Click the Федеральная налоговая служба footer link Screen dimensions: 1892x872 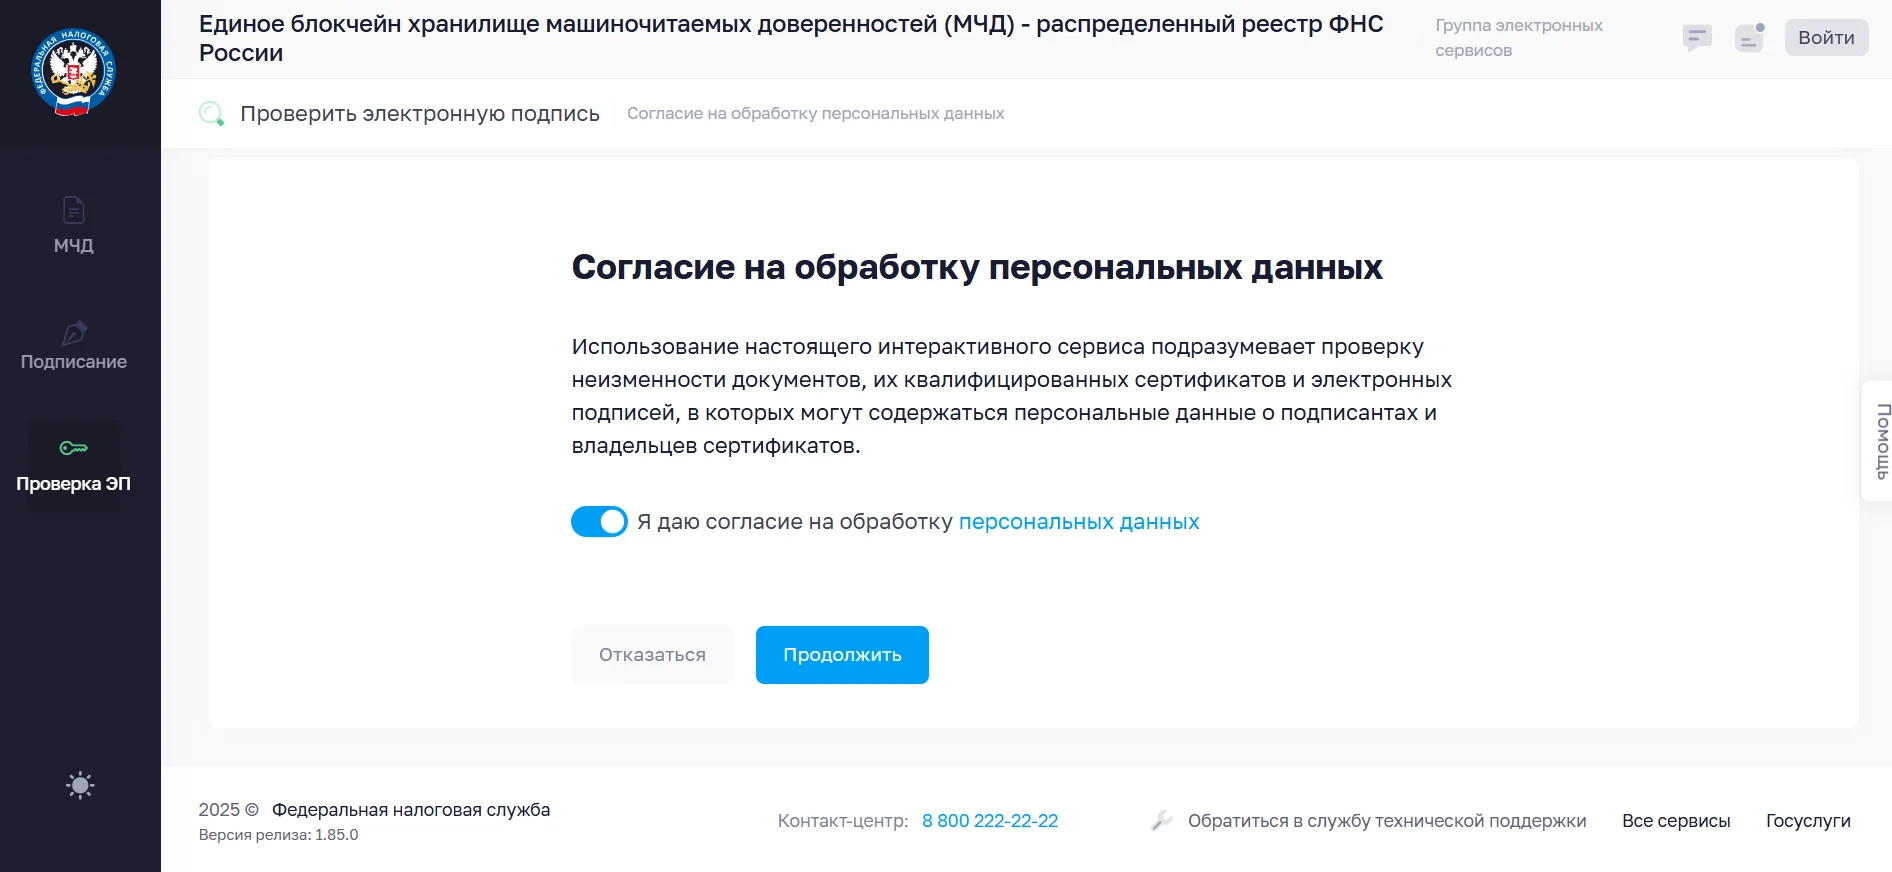[411, 810]
